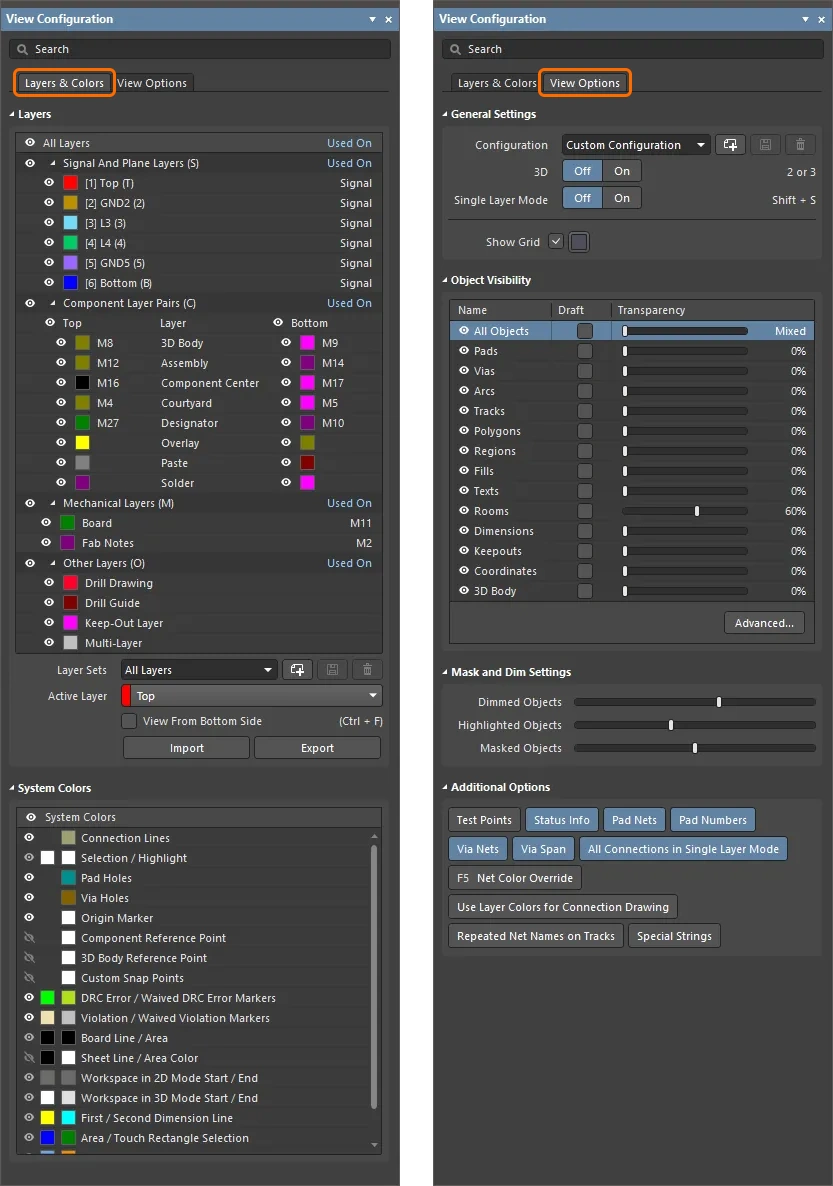
Task: Turn 3D mode On
Action: (x=622, y=171)
